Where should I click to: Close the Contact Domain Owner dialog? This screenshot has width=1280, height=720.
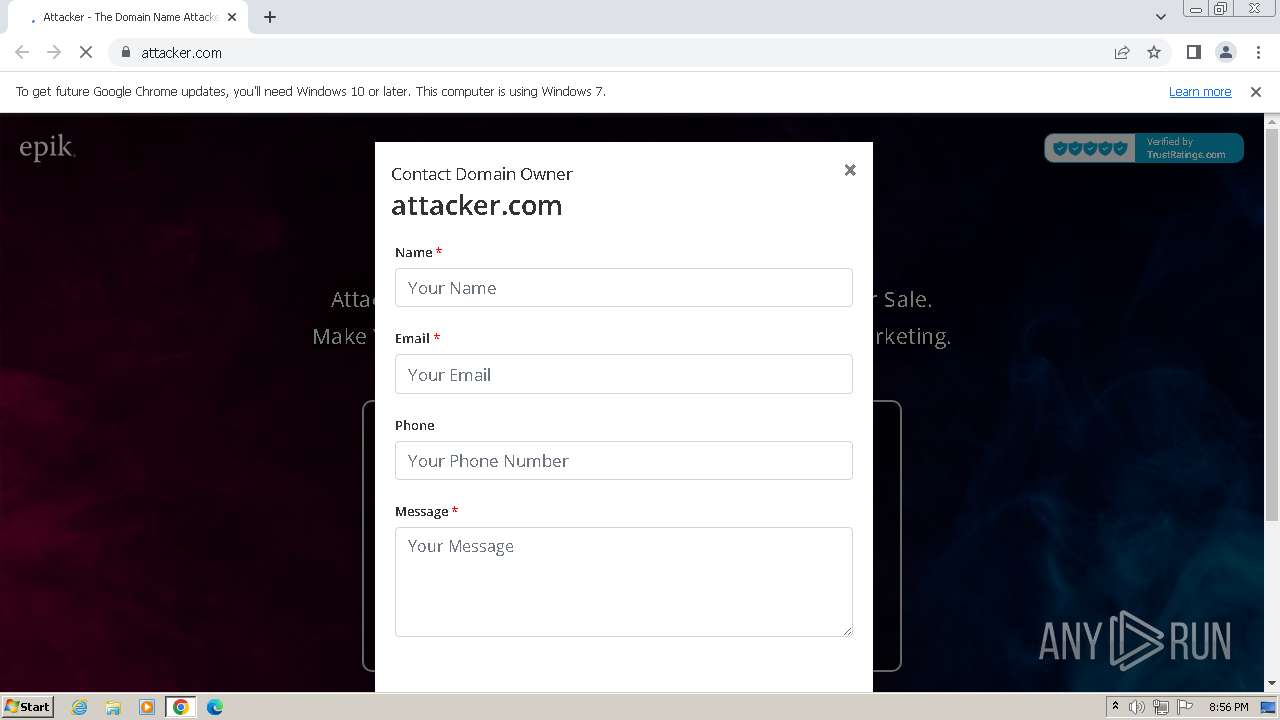coord(850,170)
